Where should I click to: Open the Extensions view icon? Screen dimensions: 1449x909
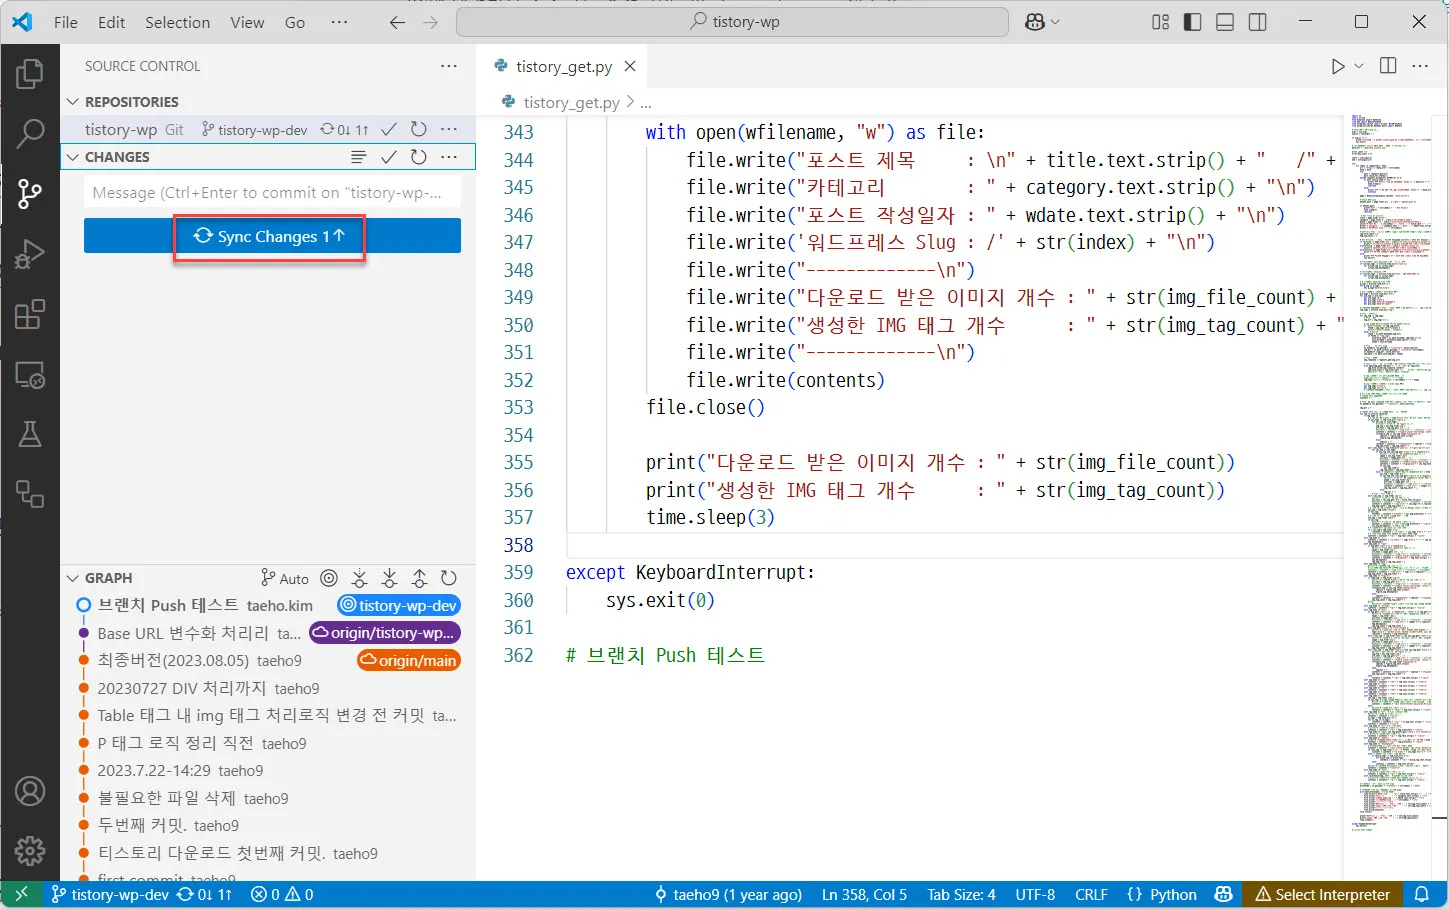[30, 314]
